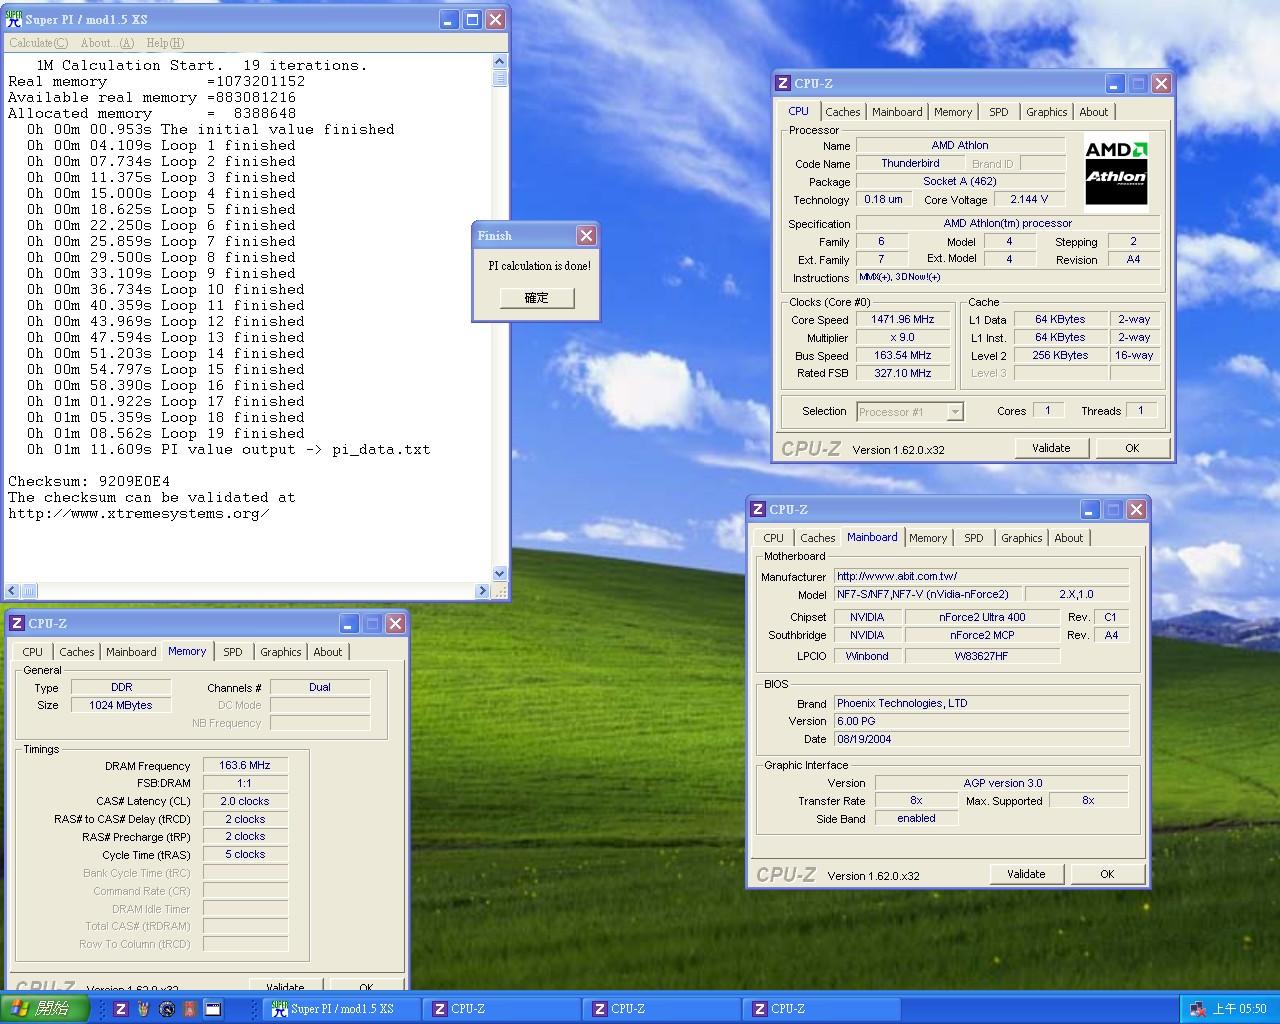Image resolution: width=1280 pixels, height=1024 pixels.
Task: Switch to CPU tab in nForce2 Mainboard window
Action: [773, 538]
